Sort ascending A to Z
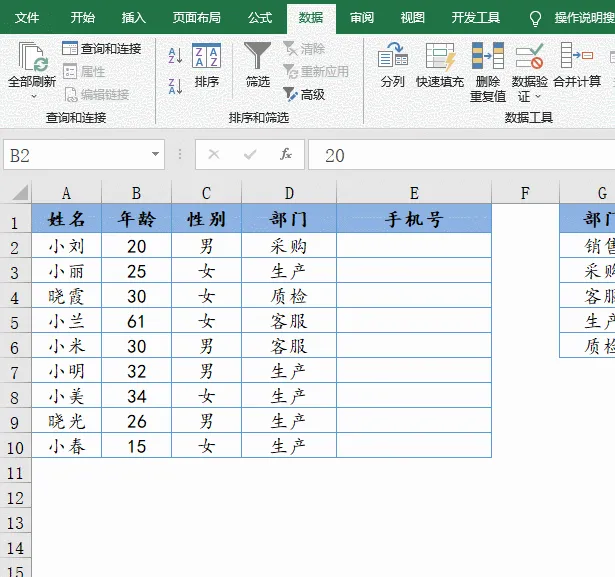This screenshot has width=615, height=577. (x=175, y=56)
